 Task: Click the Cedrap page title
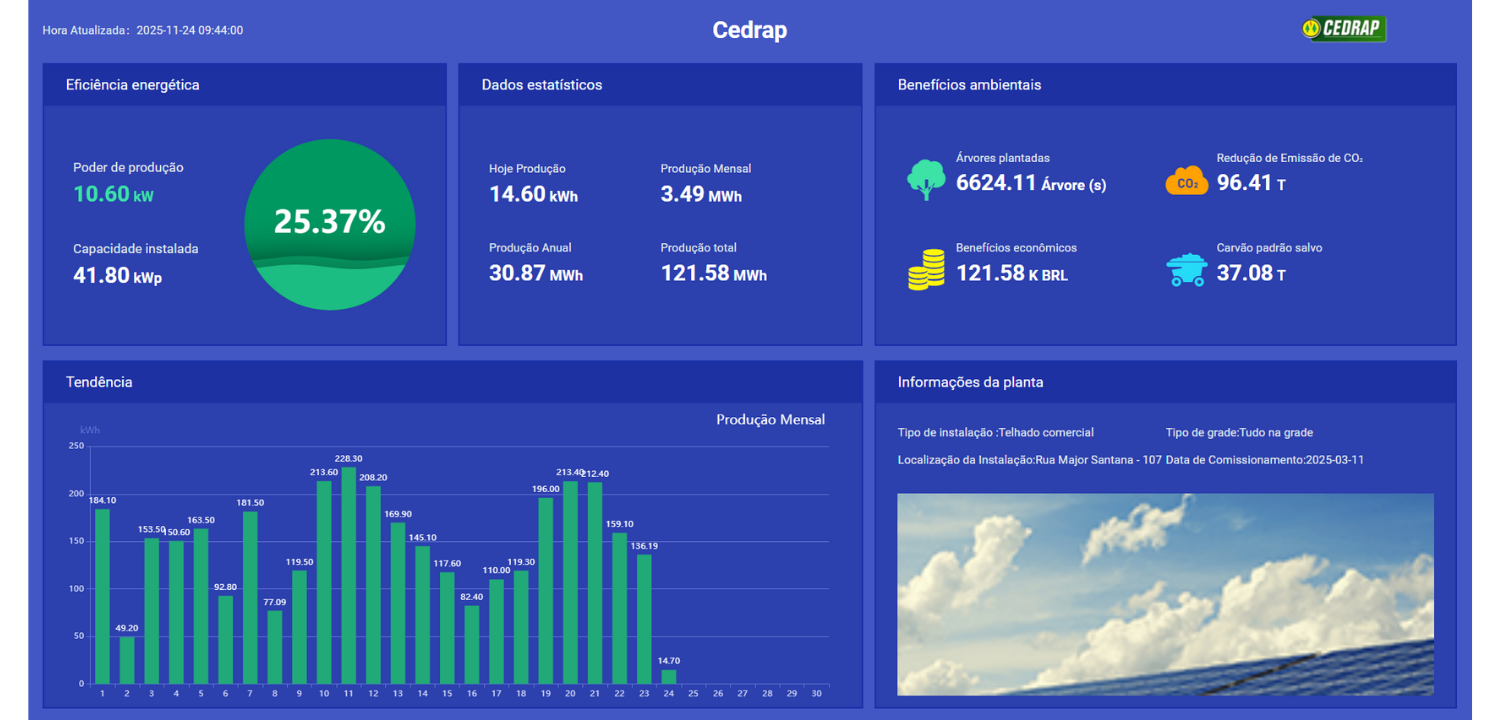pos(749,30)
